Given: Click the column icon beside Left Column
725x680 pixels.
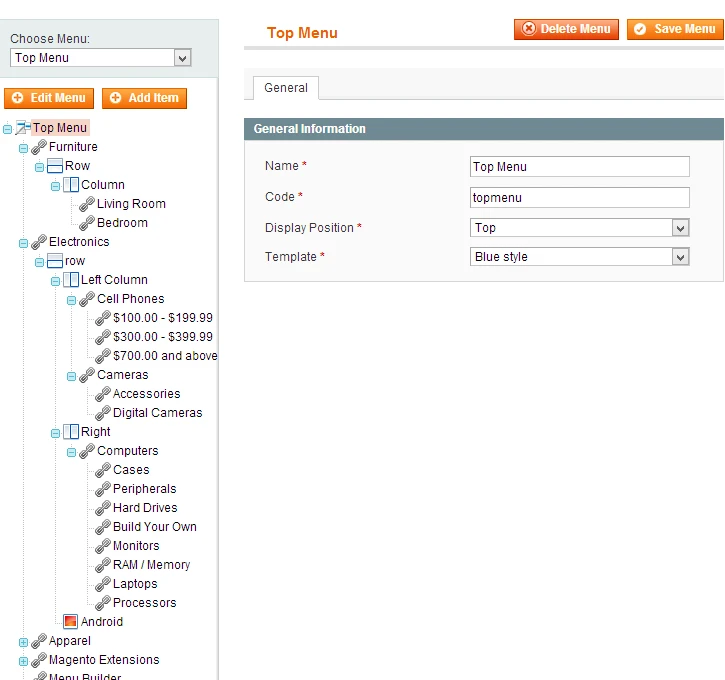Looking at the screenshot, I should point(71,280).
